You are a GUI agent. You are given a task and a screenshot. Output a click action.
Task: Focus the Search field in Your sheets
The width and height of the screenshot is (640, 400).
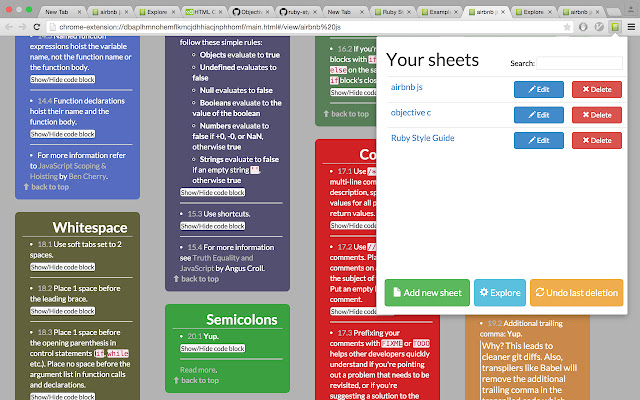[579, 63]
